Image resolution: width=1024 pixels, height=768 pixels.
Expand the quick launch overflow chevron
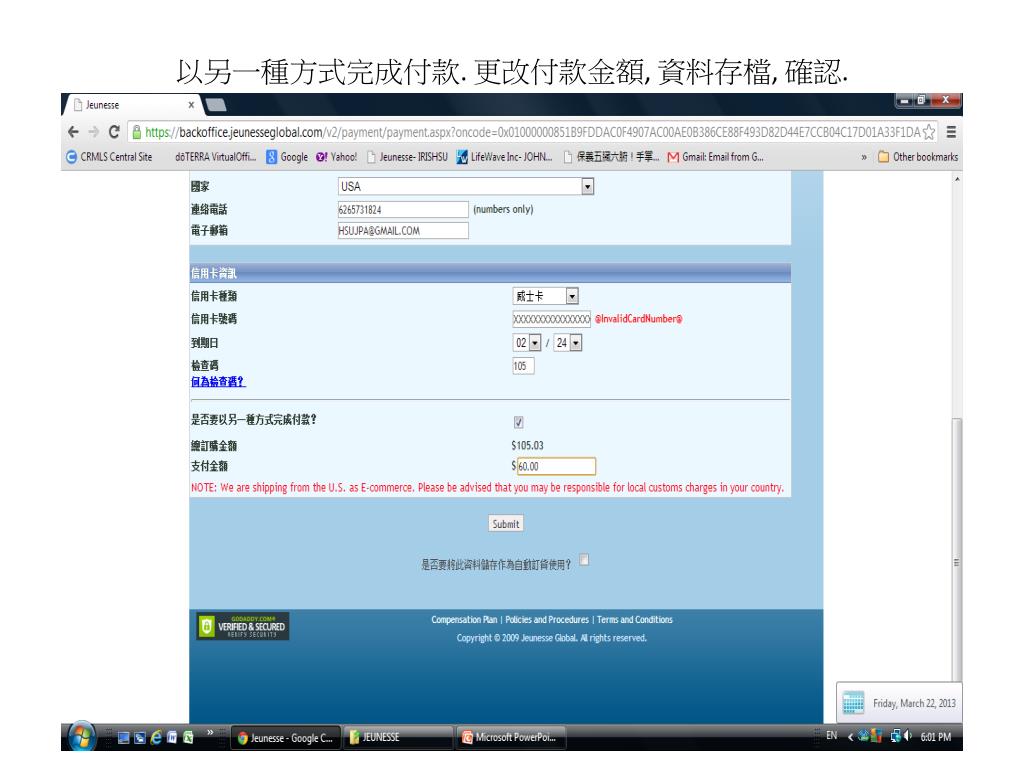pos(210,732)
